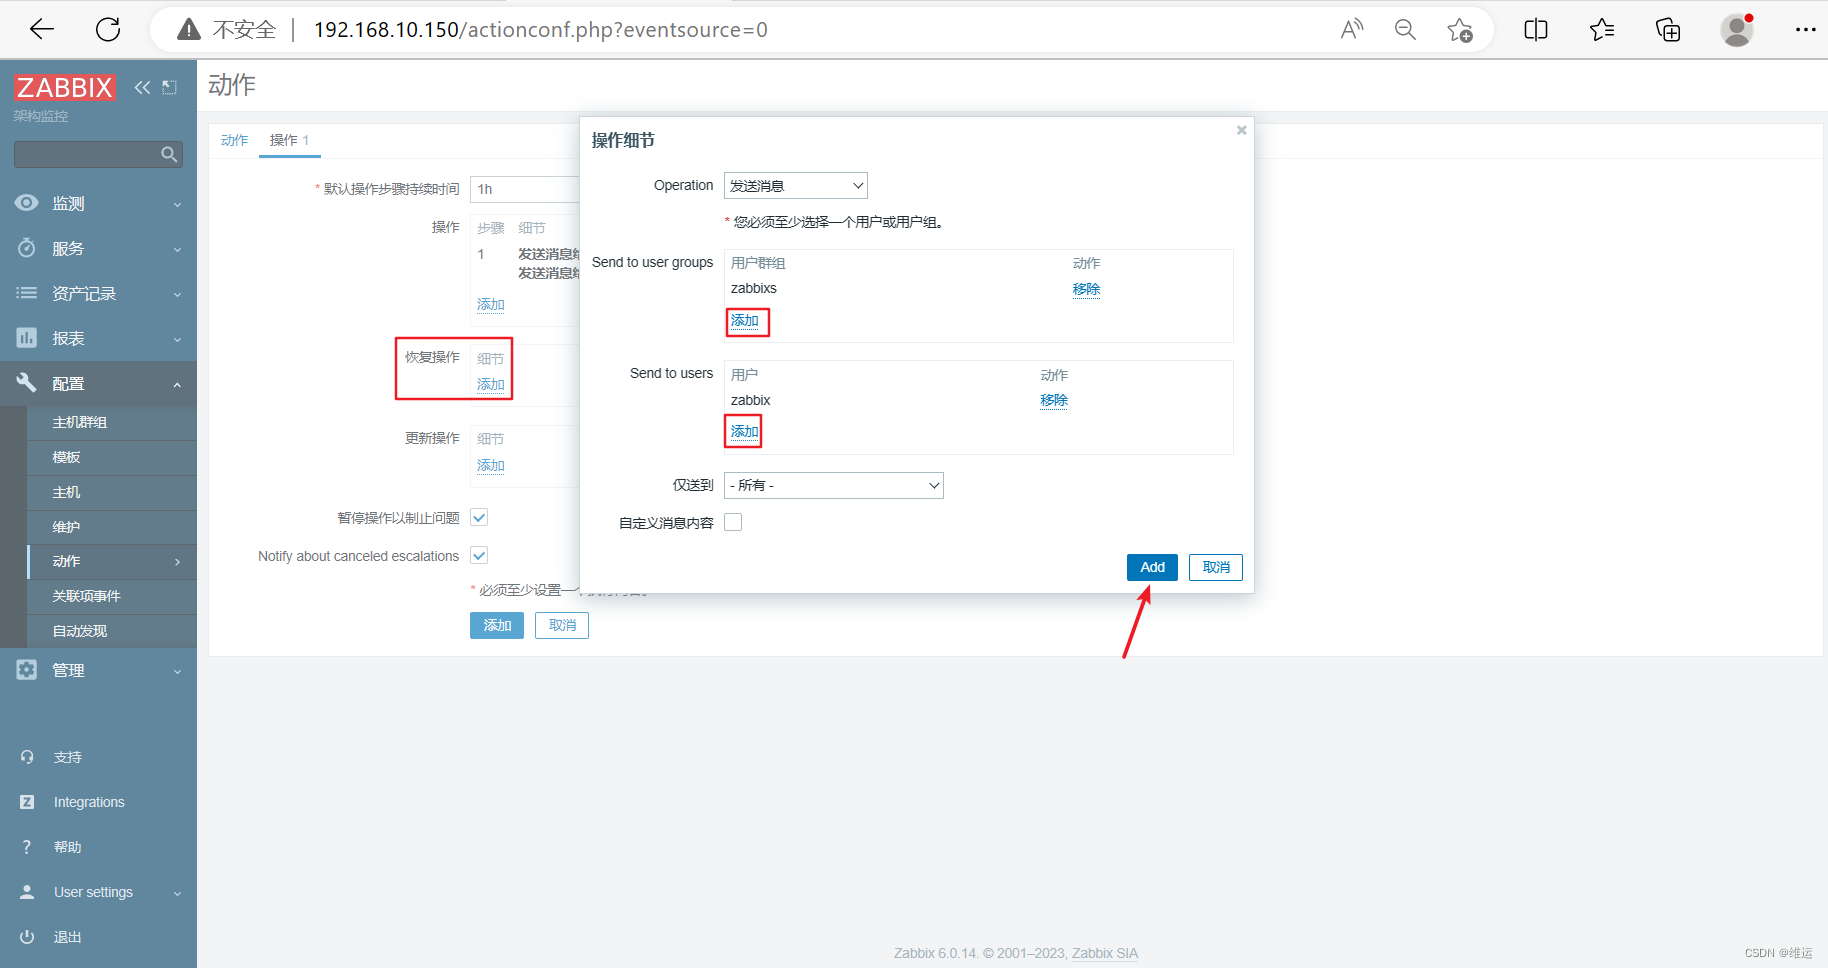Open split screen icon in browser toolbar
The height and width of the screenshot is (968, 1828).
tap(1536, 29)
